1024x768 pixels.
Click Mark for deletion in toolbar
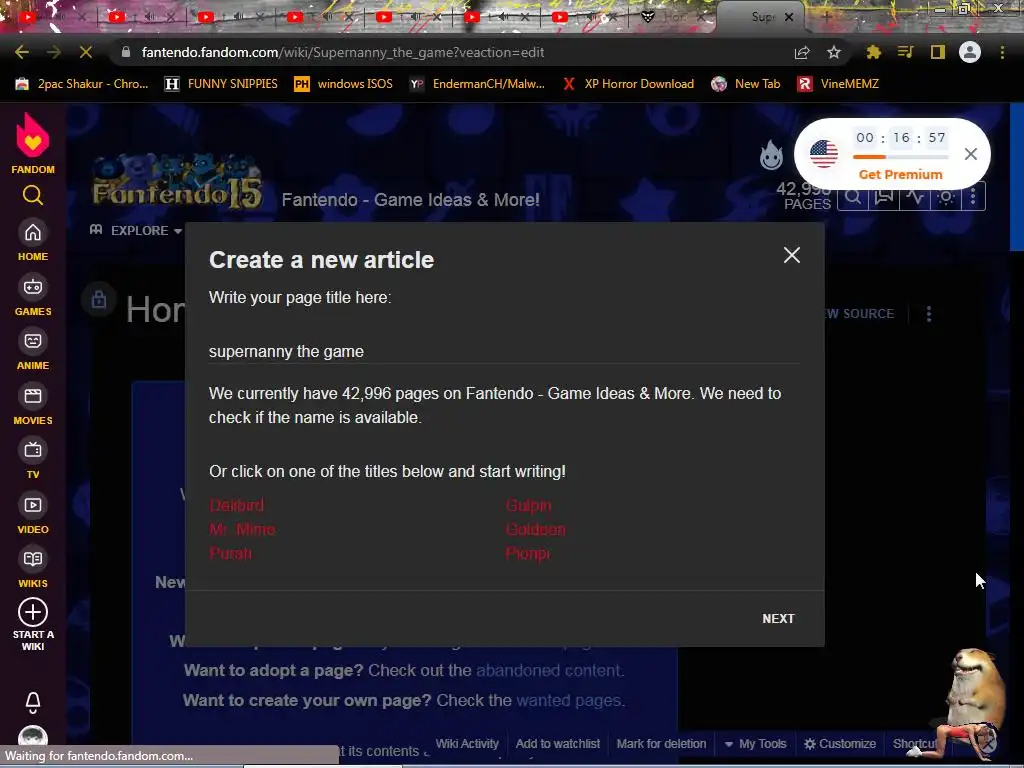661,743
